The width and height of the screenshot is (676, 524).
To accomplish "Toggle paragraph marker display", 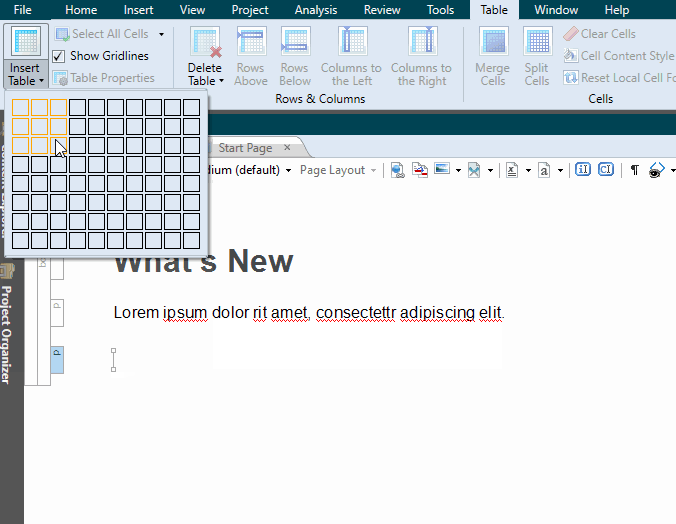I will point(635,170).
